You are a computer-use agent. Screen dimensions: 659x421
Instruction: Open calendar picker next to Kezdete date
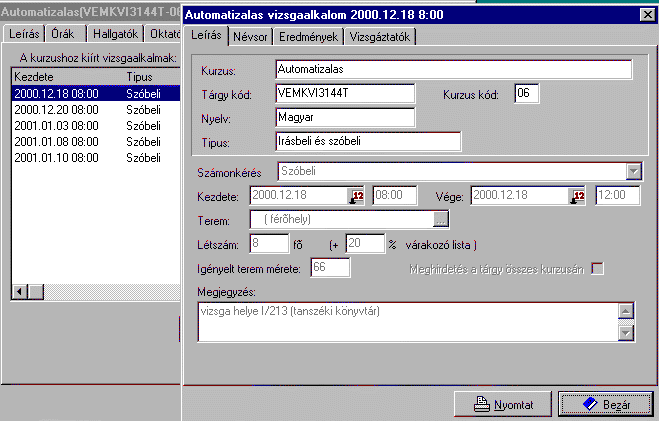click(x=356, y=196)
